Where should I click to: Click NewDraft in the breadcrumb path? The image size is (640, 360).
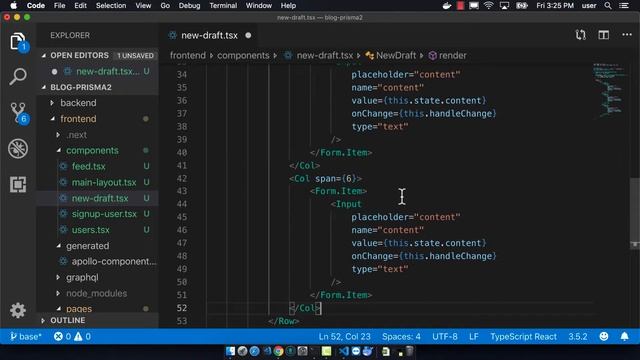coord(396,56)
